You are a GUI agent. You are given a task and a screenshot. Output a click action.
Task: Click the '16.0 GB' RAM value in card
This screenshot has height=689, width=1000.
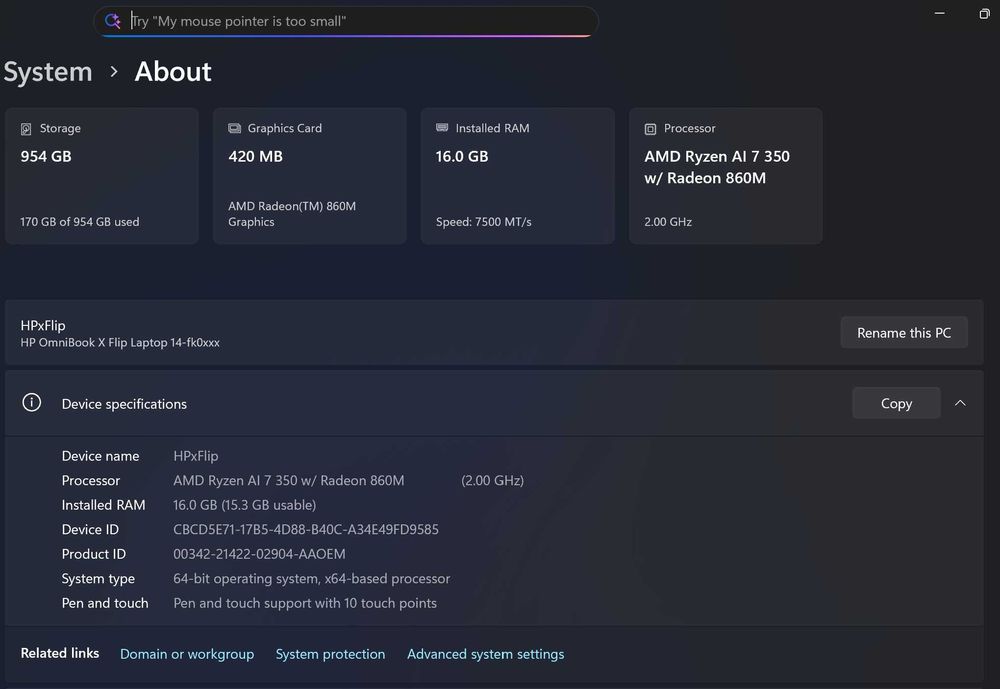click(462, 156)
